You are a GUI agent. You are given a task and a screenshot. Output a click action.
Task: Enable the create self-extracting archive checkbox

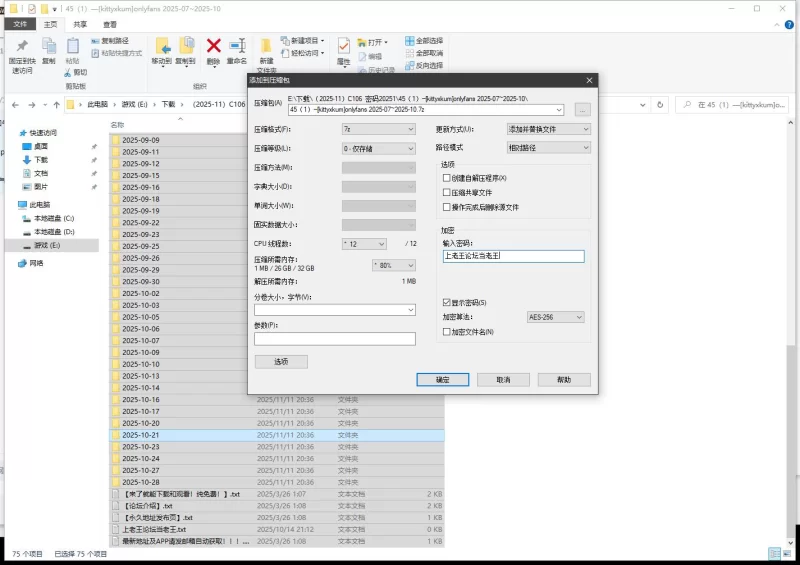(x=447, y=178)
